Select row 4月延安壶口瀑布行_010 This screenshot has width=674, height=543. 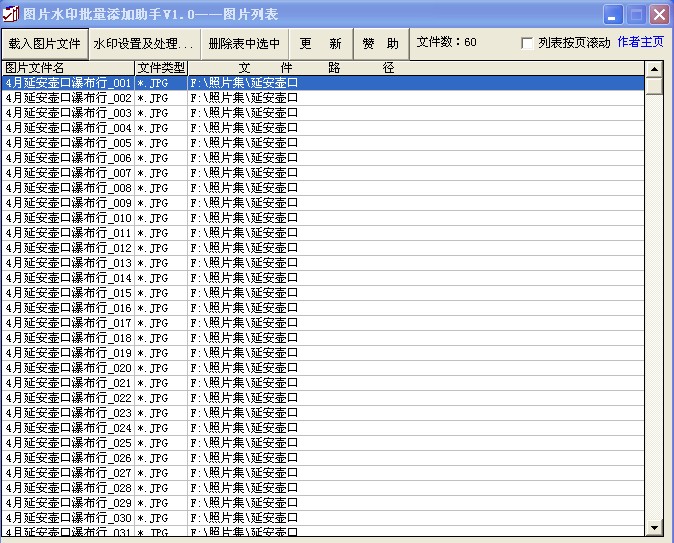tap(68, 218)
